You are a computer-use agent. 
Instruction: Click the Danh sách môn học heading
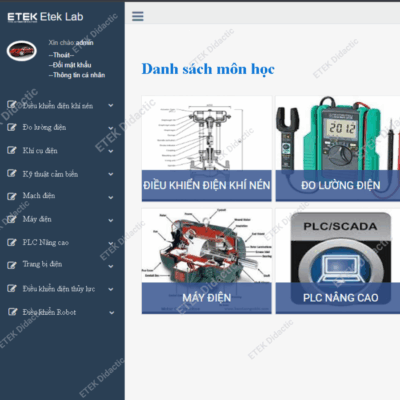click(208, 69)
